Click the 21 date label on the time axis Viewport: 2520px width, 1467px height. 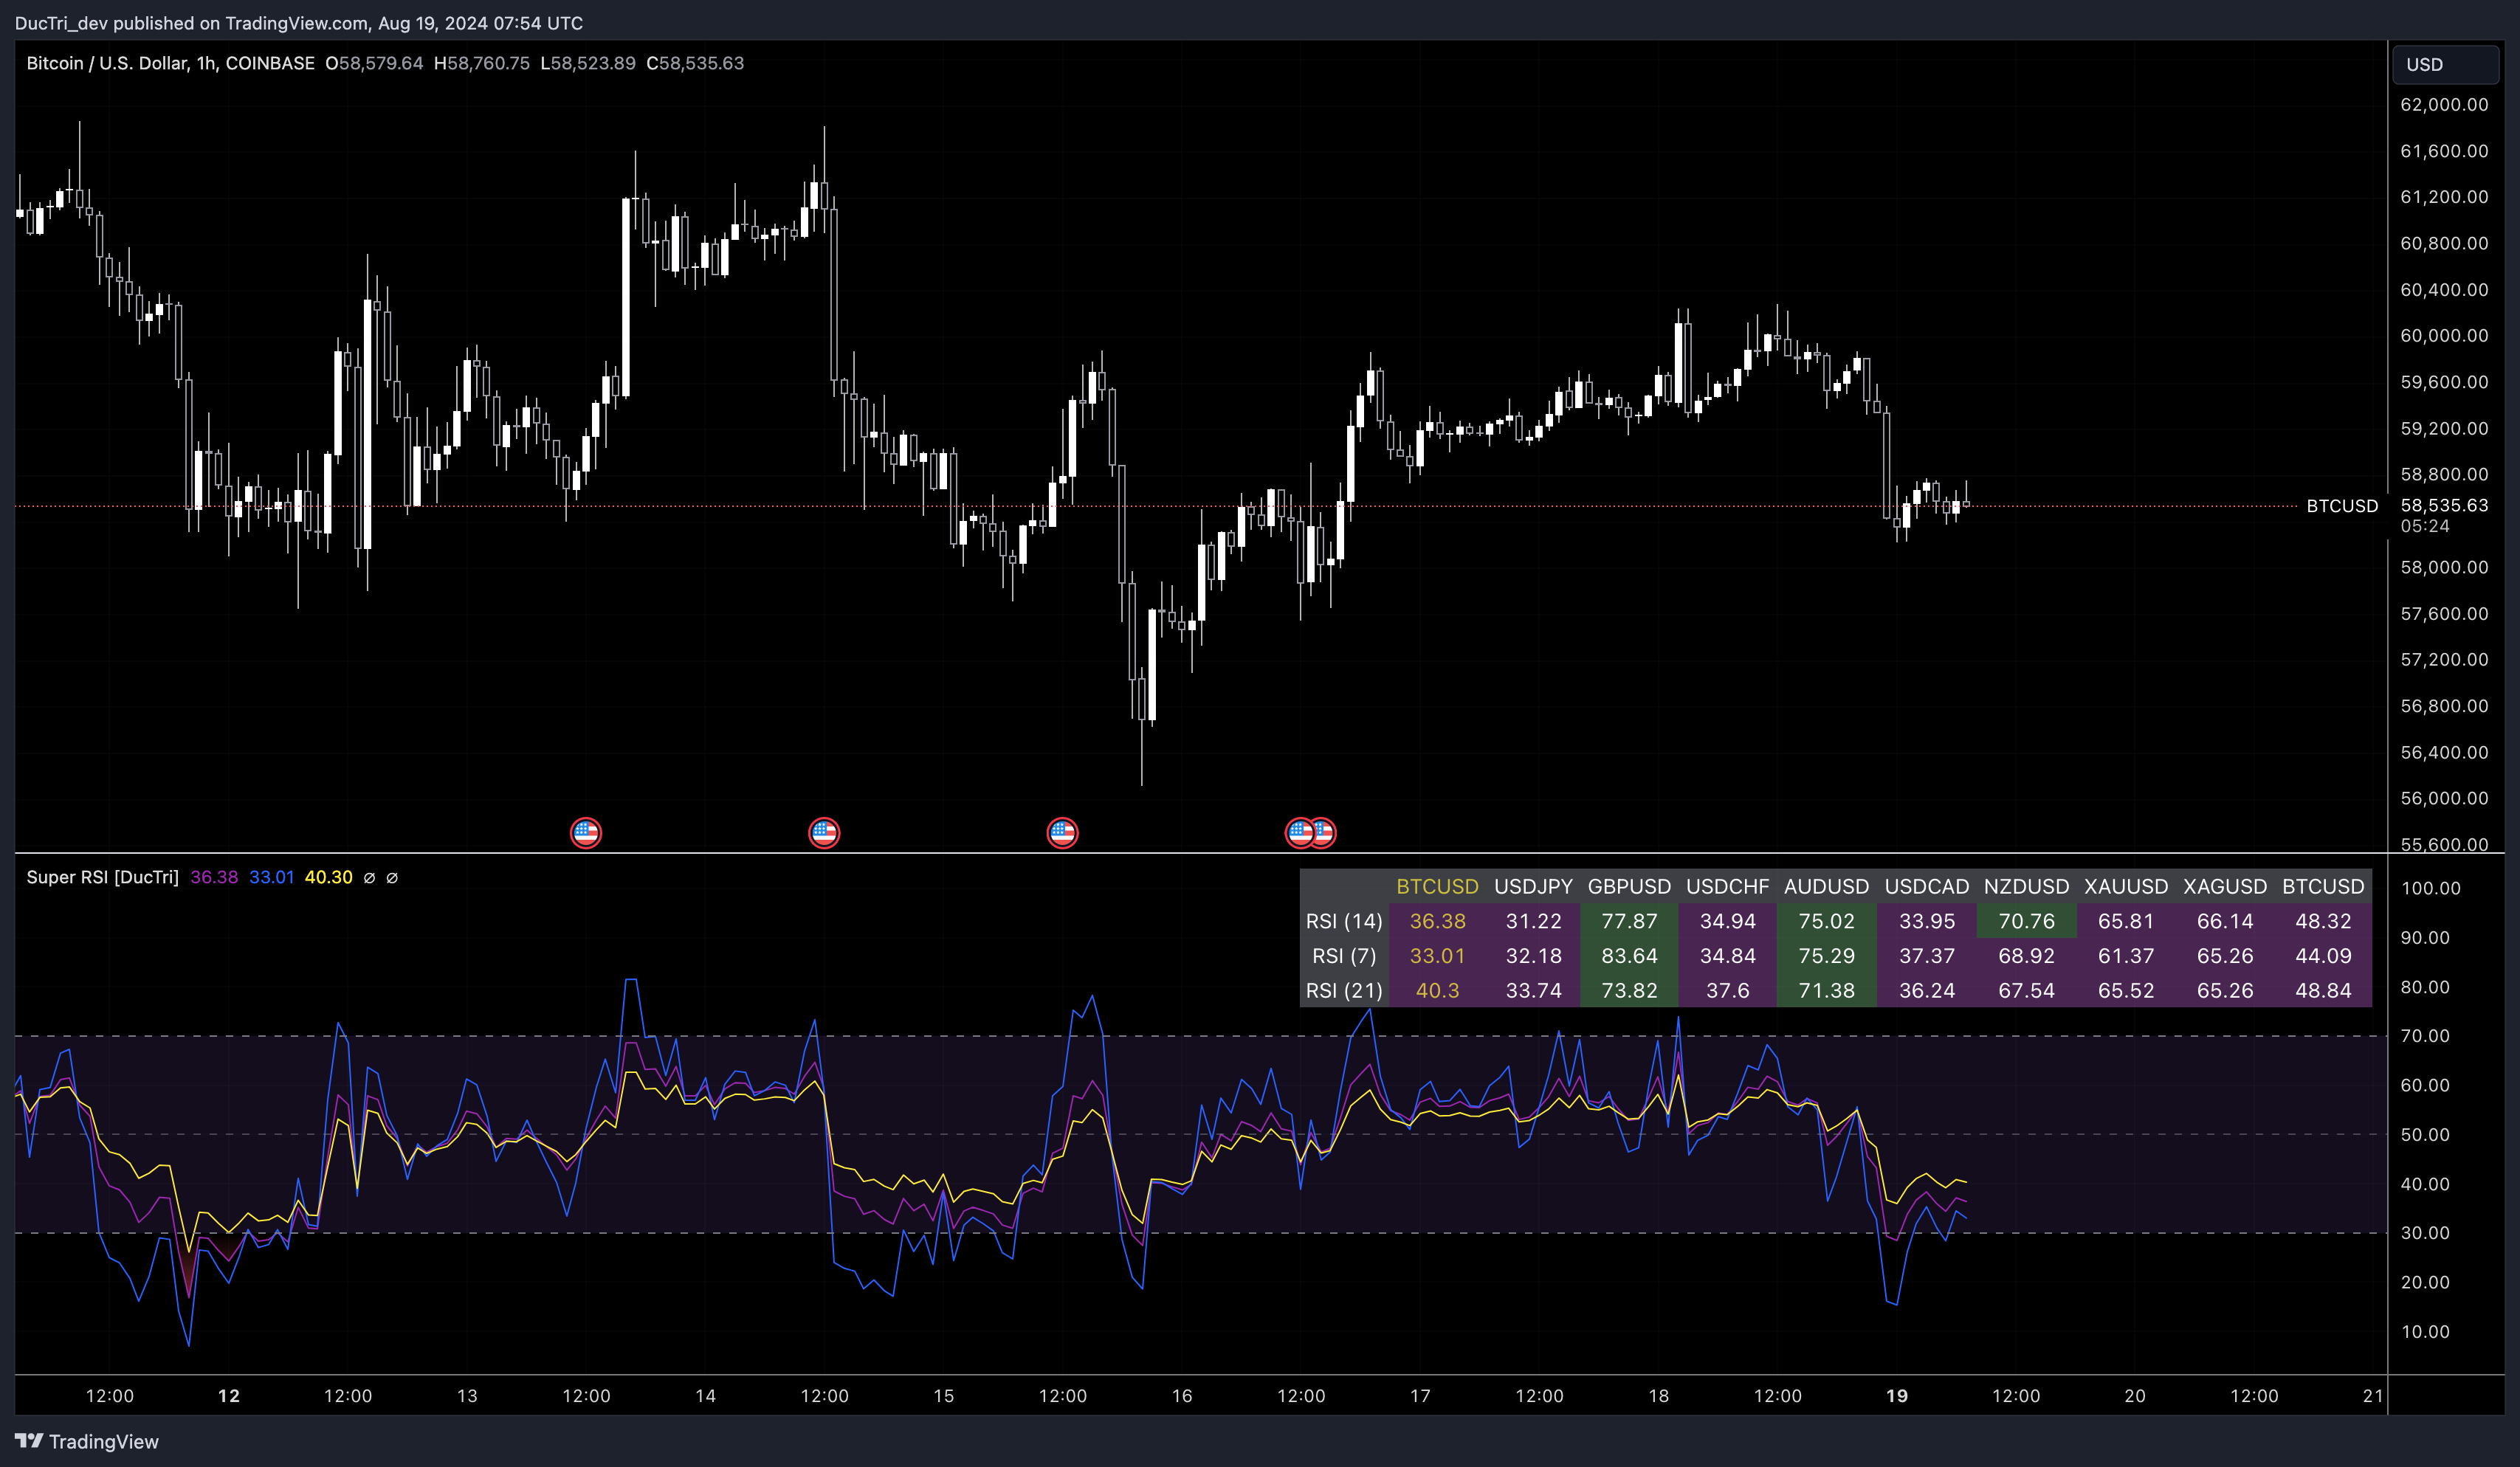tap(2373, 1395)
